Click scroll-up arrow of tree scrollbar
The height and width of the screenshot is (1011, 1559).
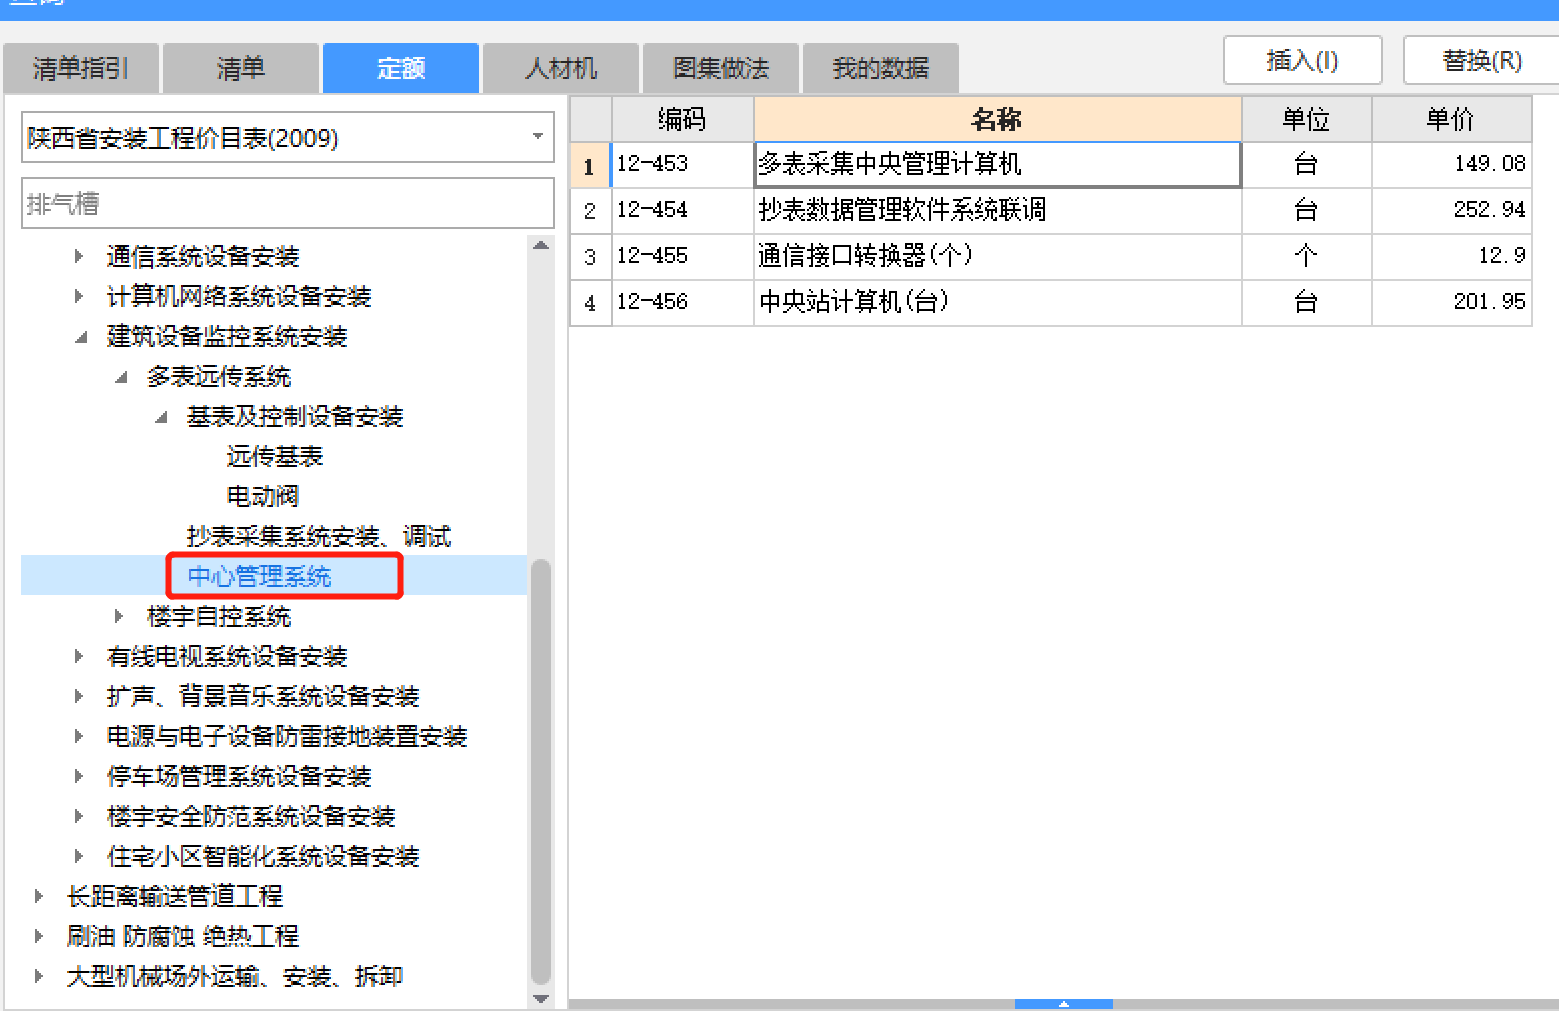click(541, 245)
